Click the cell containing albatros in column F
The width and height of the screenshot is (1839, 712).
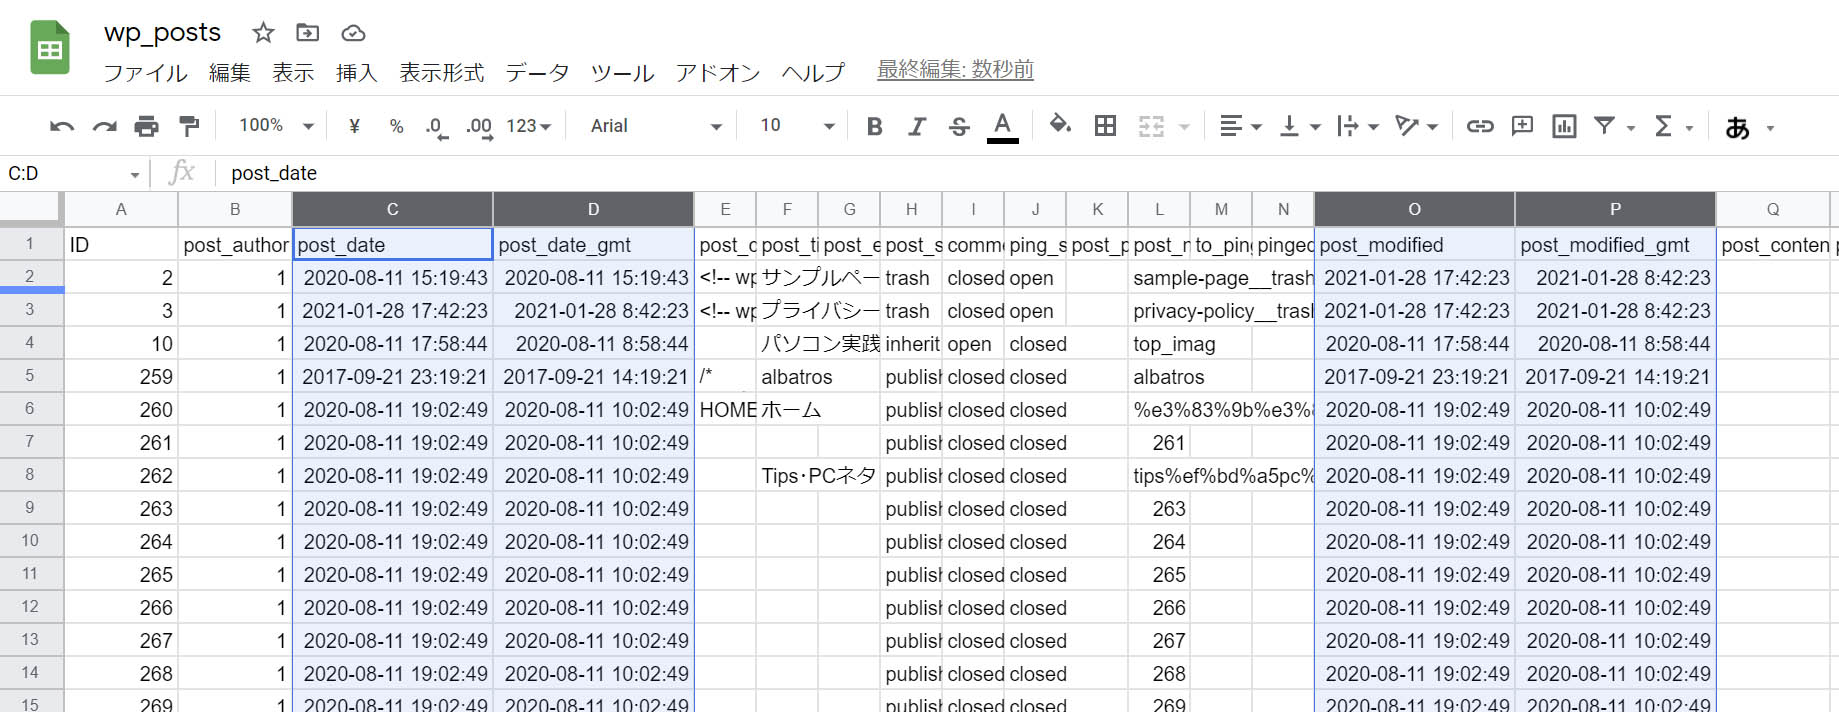pos(787,377)
